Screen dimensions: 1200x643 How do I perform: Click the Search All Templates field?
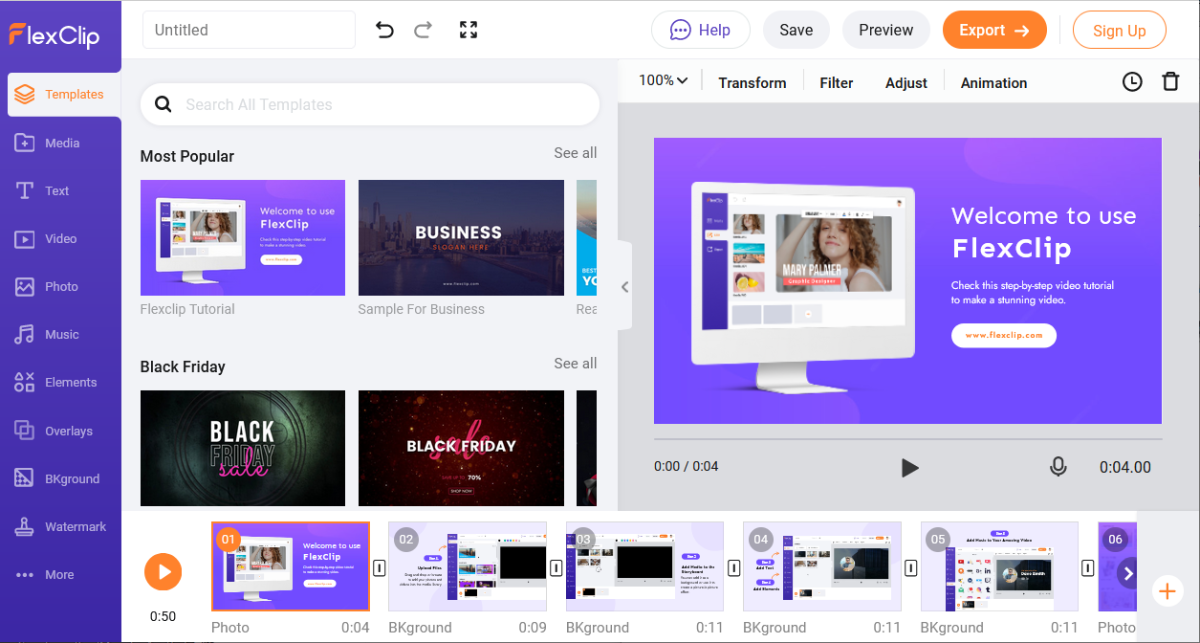pyautogui.click(x=370, y=104)
